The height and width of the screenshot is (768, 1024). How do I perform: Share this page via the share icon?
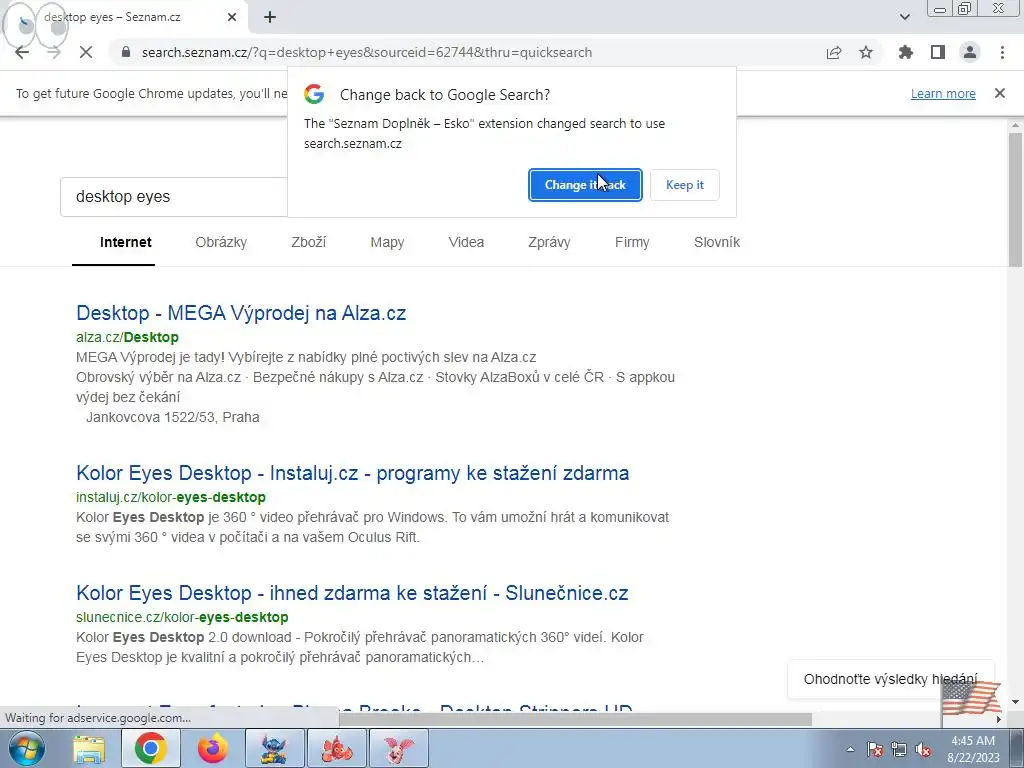click(834, 52)
